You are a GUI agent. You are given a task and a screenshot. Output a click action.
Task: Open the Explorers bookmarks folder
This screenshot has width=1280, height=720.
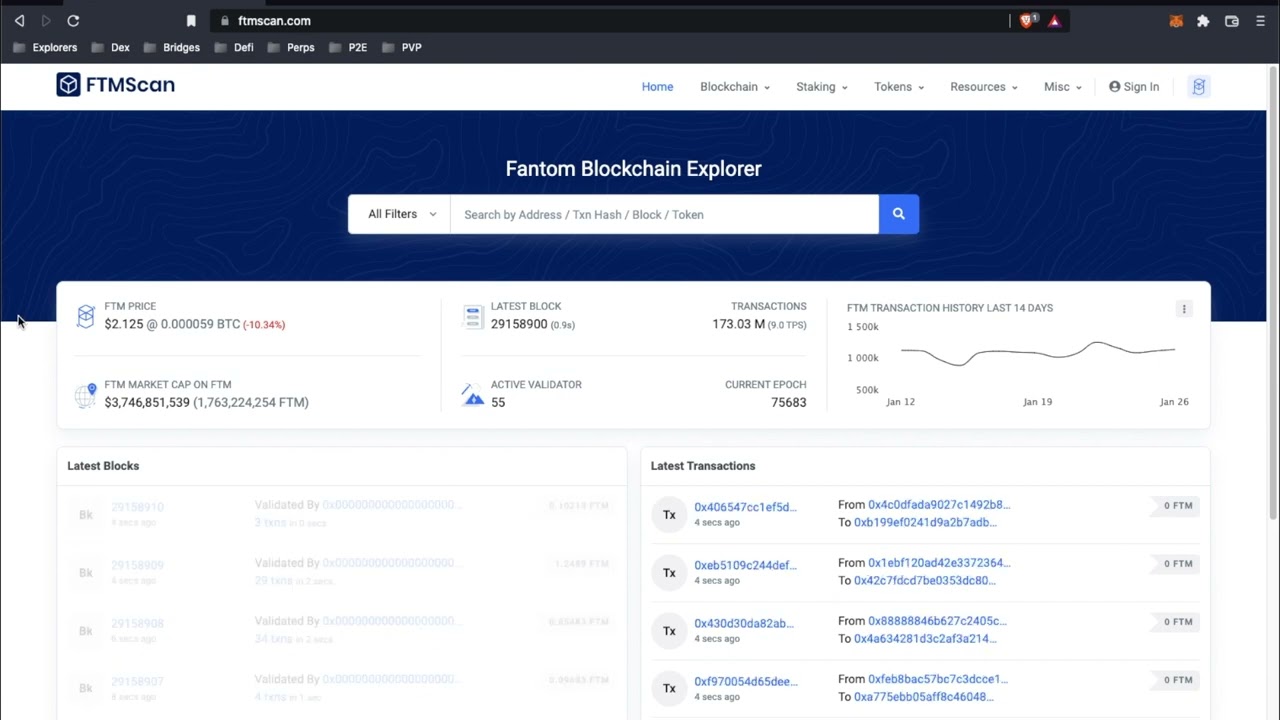coord(45,47)
